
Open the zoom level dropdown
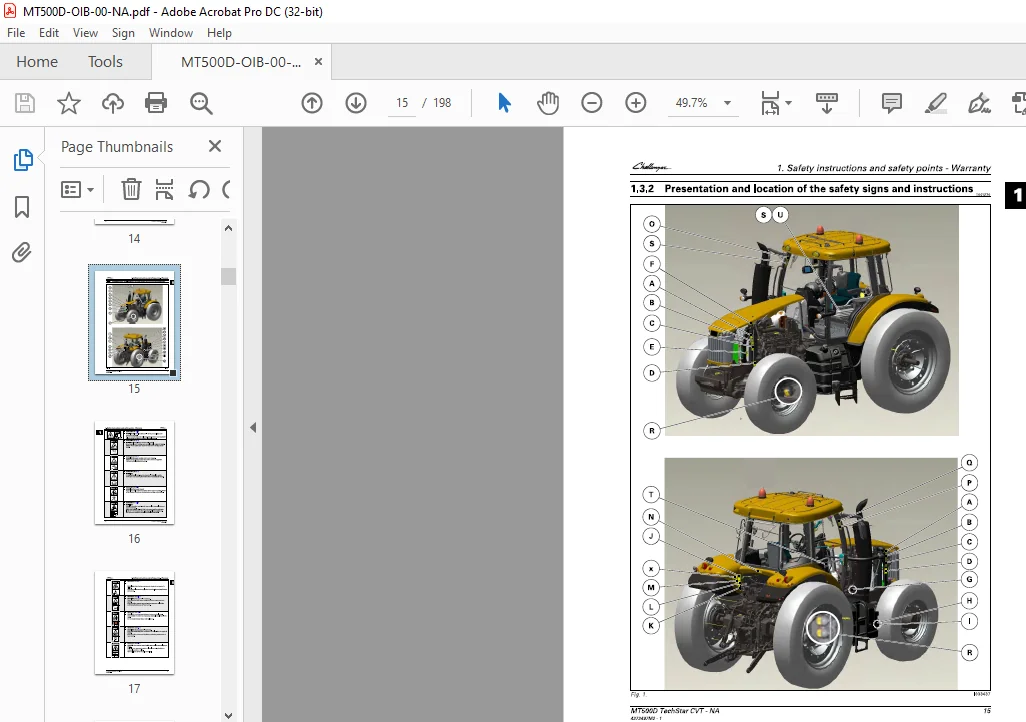point(728,103)
